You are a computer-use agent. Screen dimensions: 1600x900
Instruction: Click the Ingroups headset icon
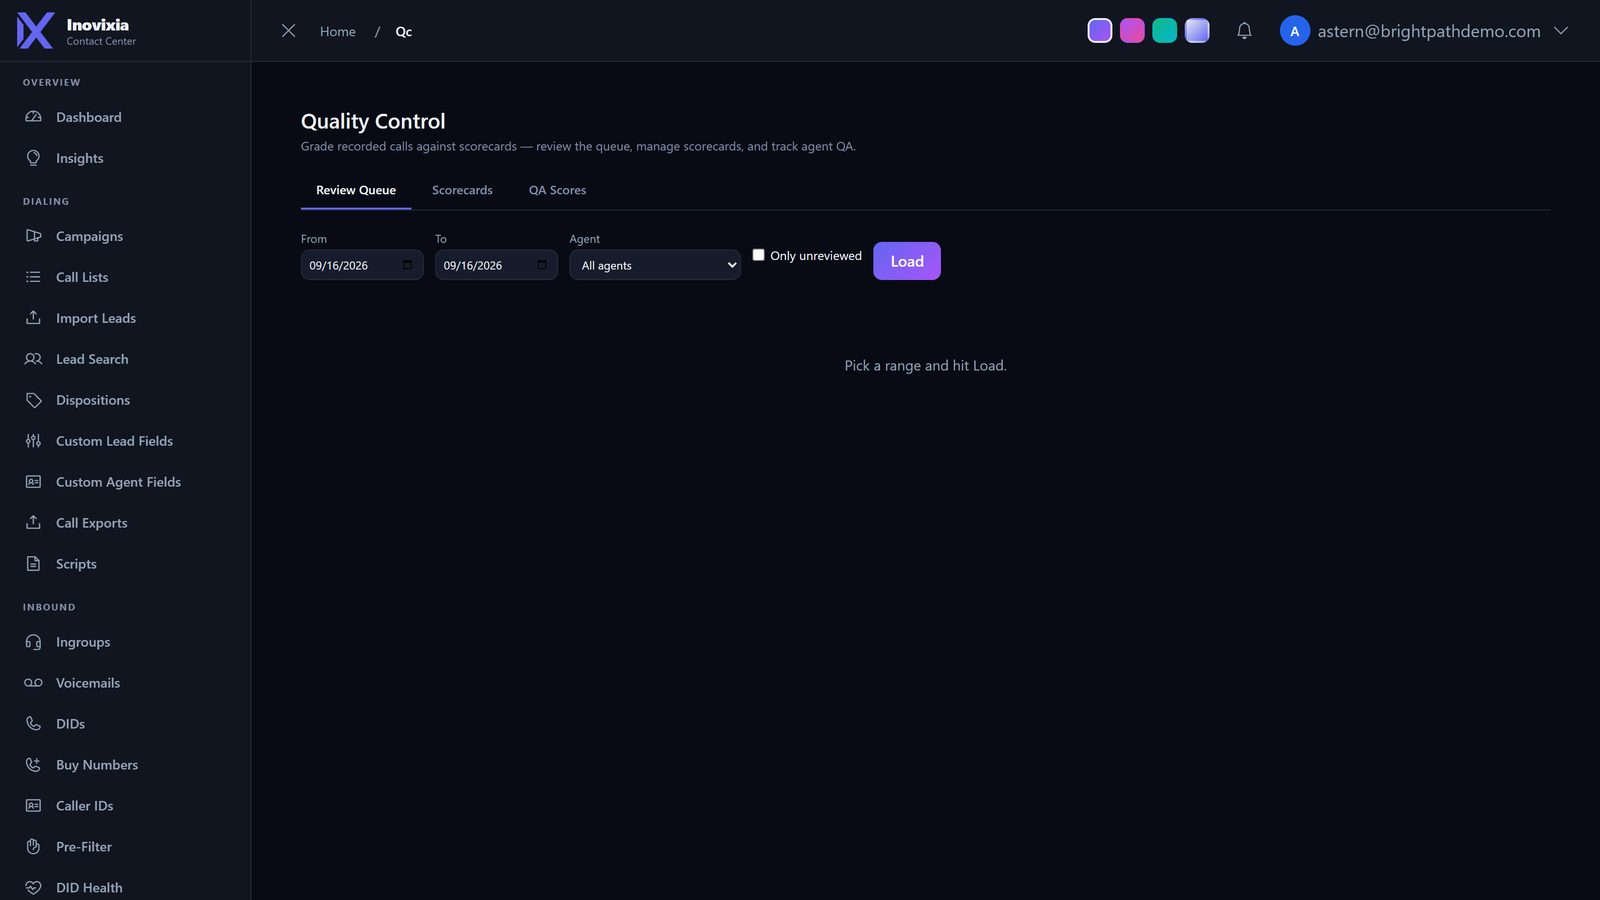(33, 642)
